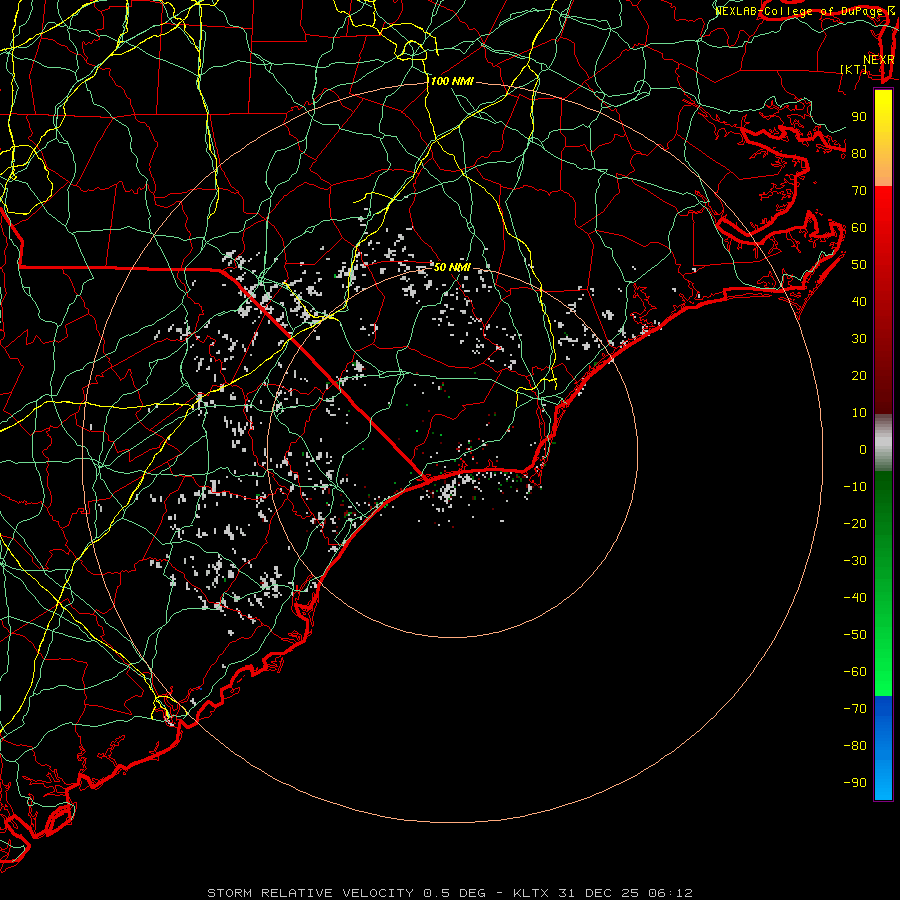The height and width of the screenshot is (900, 900).
Task: Click the positive '10' value on the scale
Action: (x=859, y=413)
